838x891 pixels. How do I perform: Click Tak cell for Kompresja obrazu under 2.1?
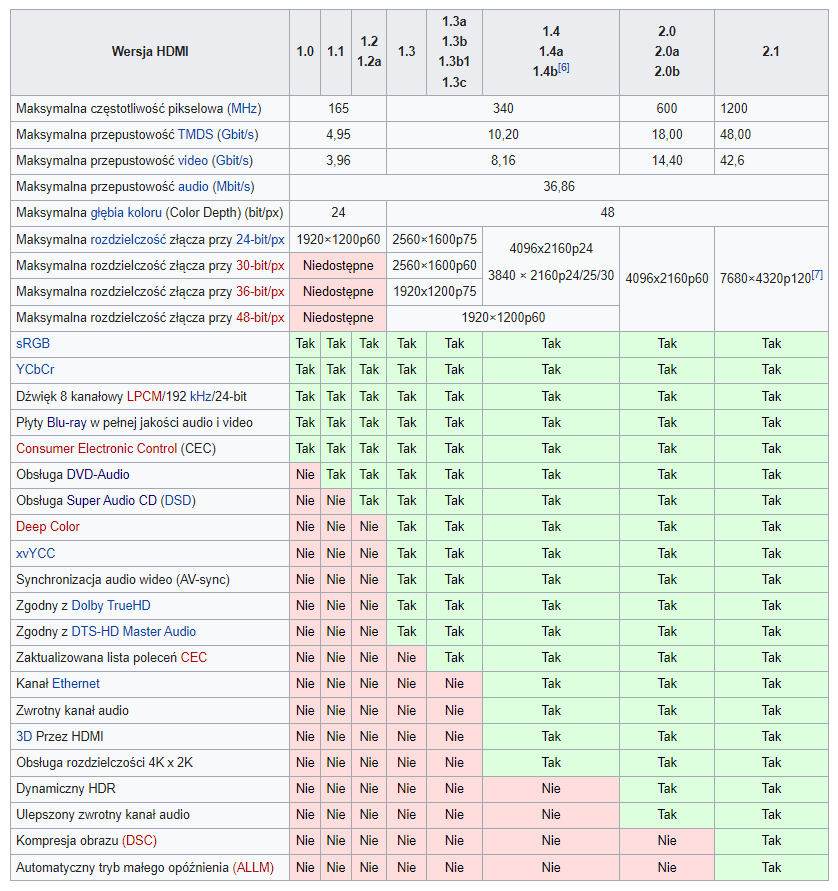tap(771, 842)
